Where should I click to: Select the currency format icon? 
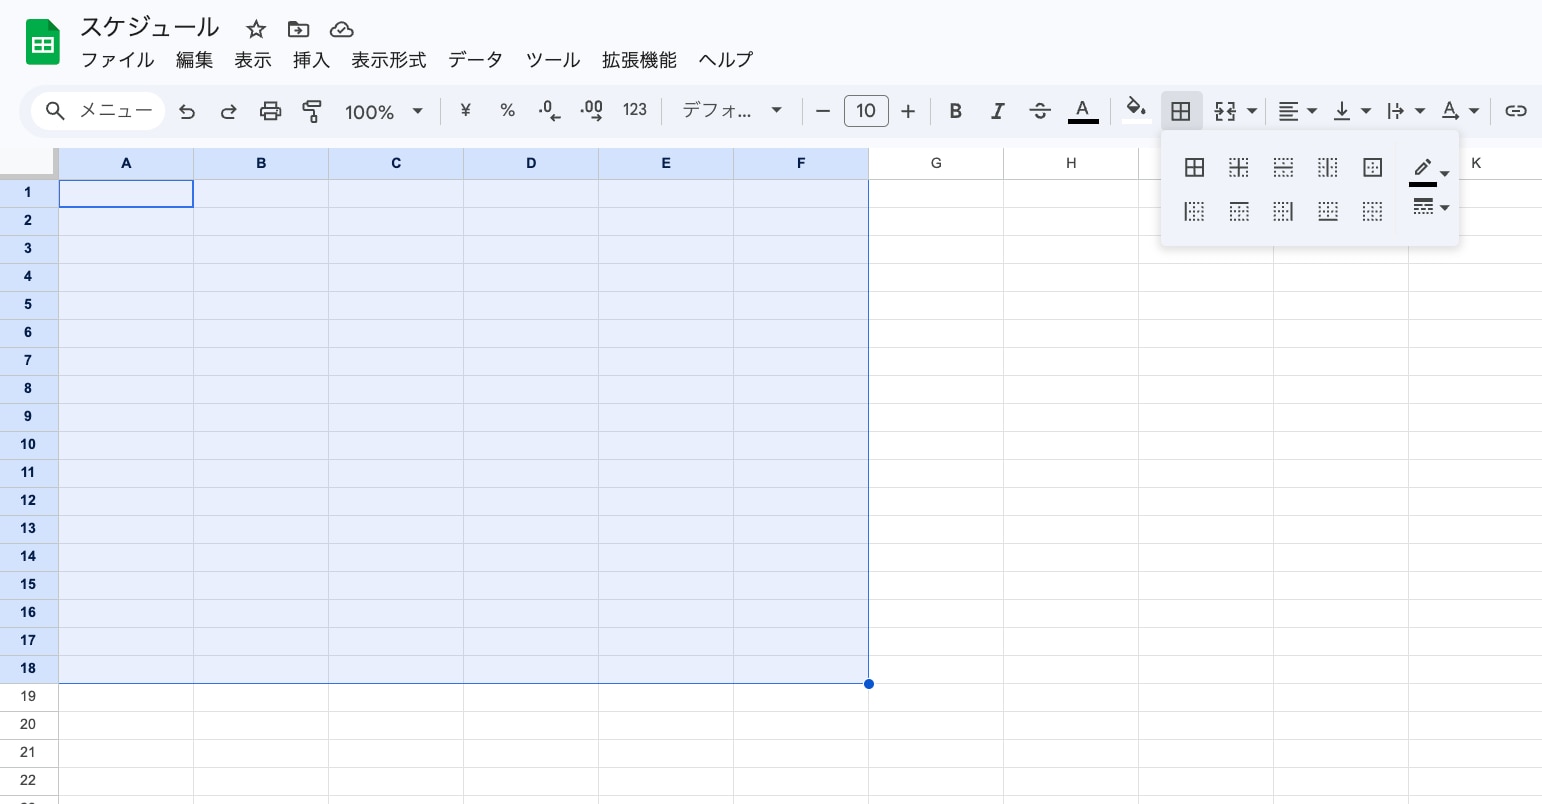point(465,111)
